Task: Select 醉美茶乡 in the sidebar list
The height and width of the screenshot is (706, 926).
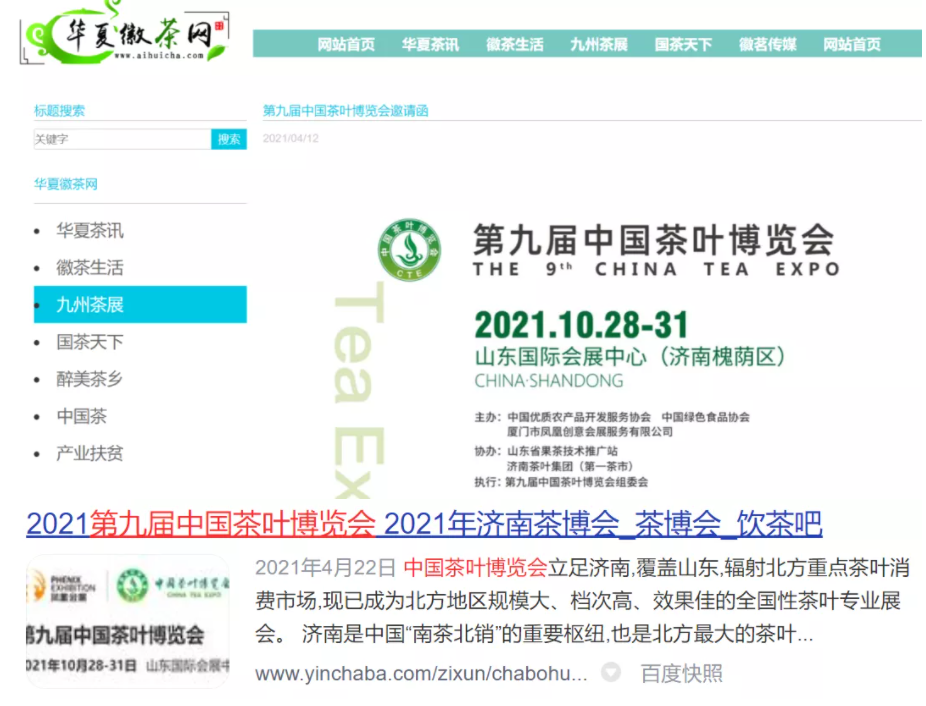Action: pyautogui.click(x=90, y=379)
